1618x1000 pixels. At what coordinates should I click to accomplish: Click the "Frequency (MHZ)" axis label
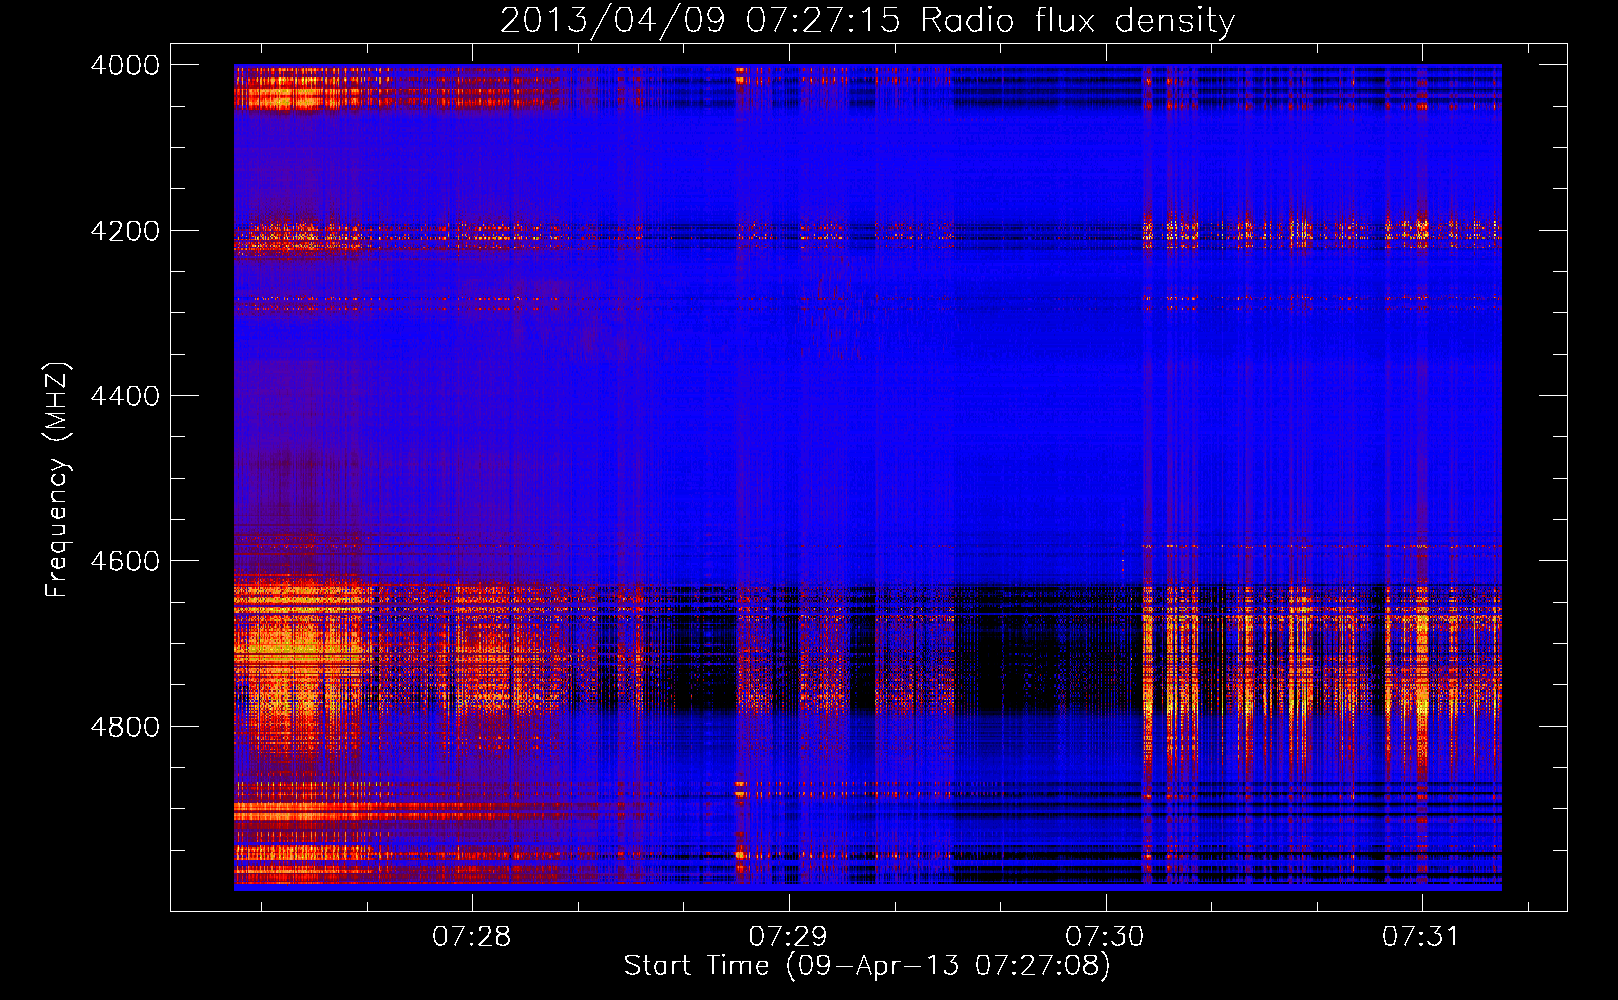[58, 480]
